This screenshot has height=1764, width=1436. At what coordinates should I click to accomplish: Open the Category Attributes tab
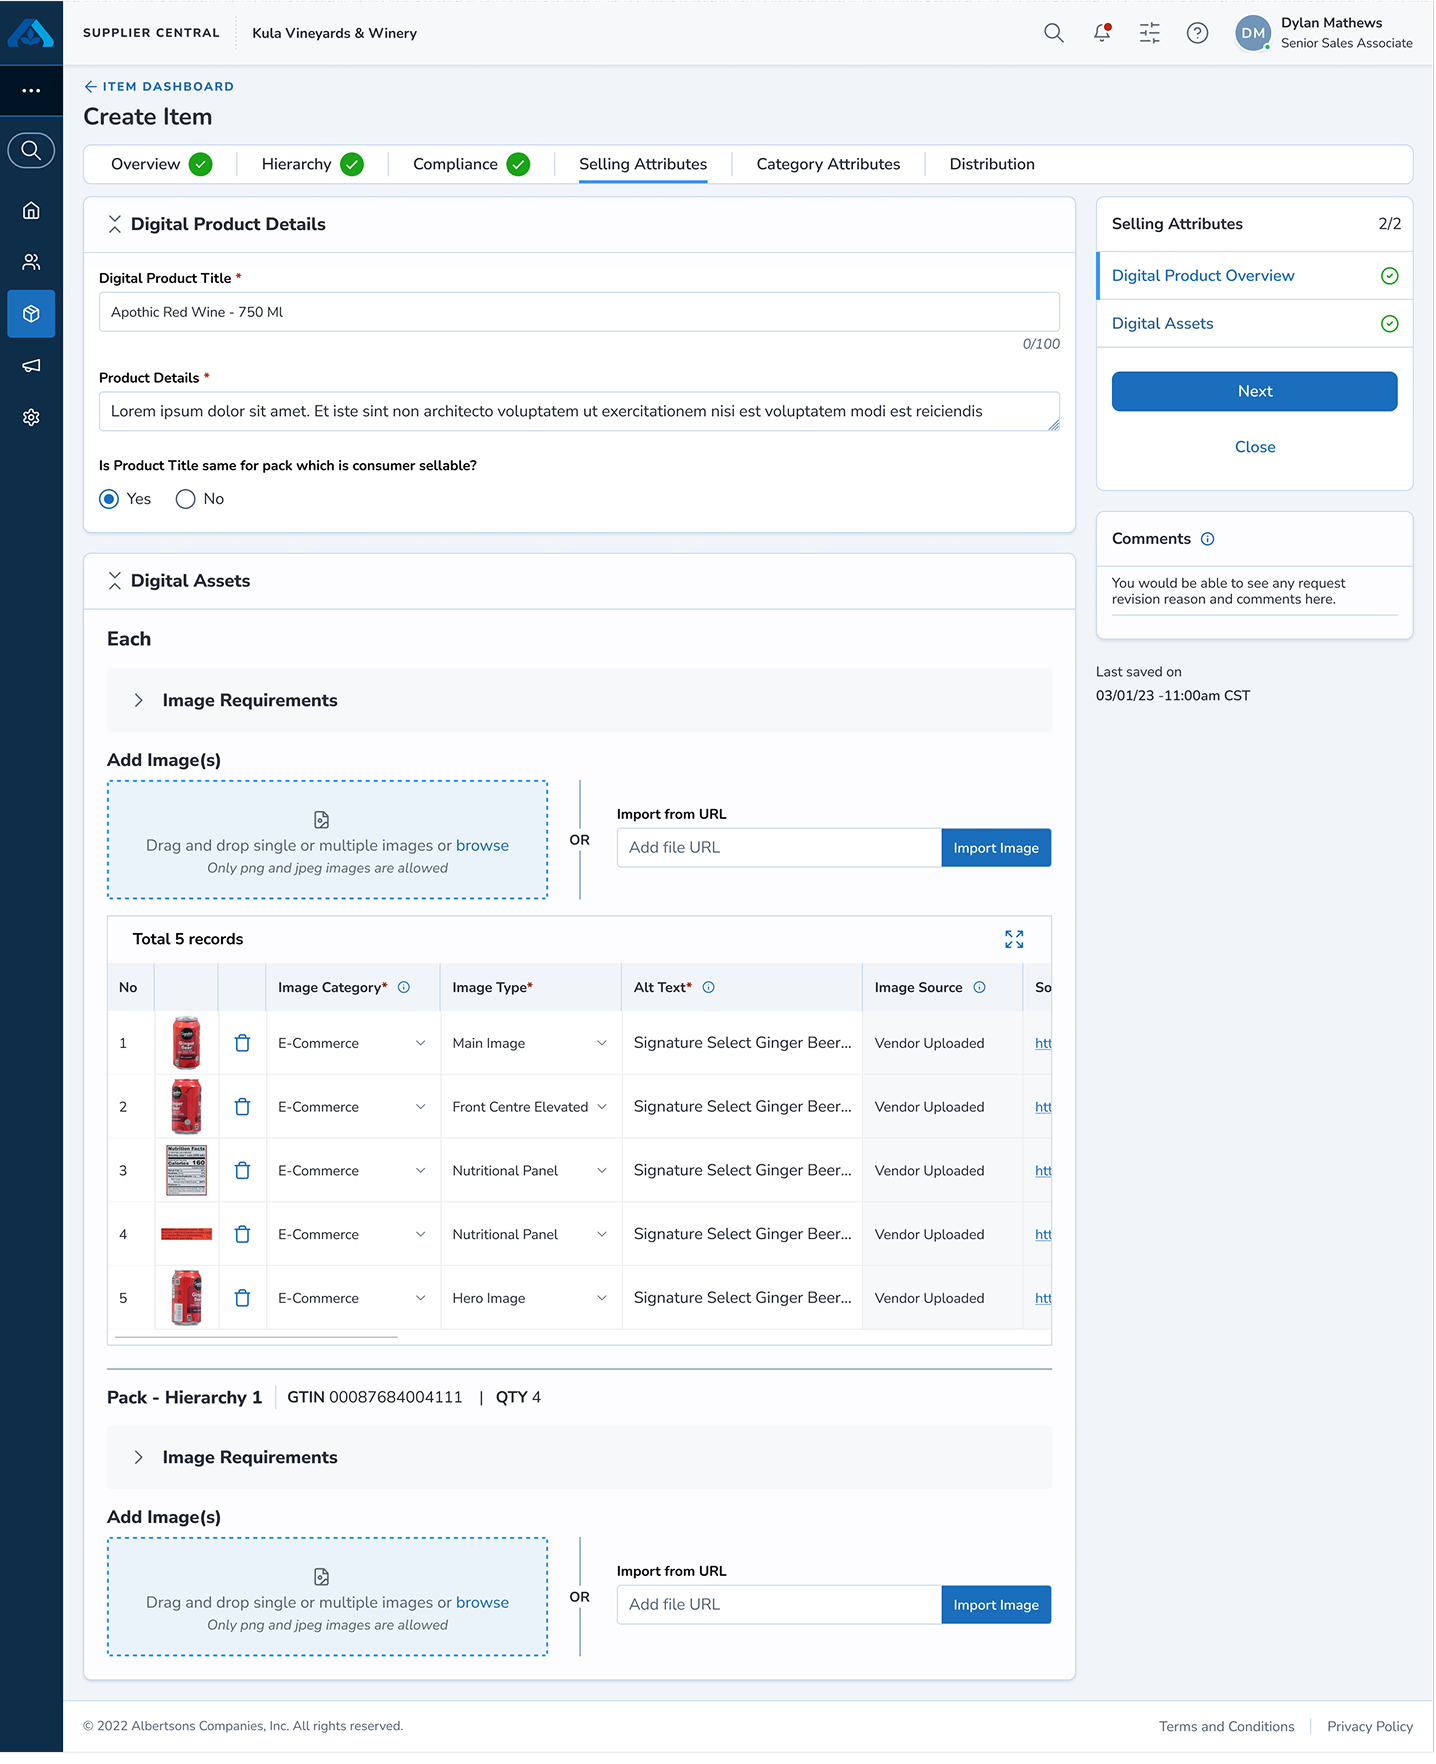pyautogui.click(x=828, y=165)
